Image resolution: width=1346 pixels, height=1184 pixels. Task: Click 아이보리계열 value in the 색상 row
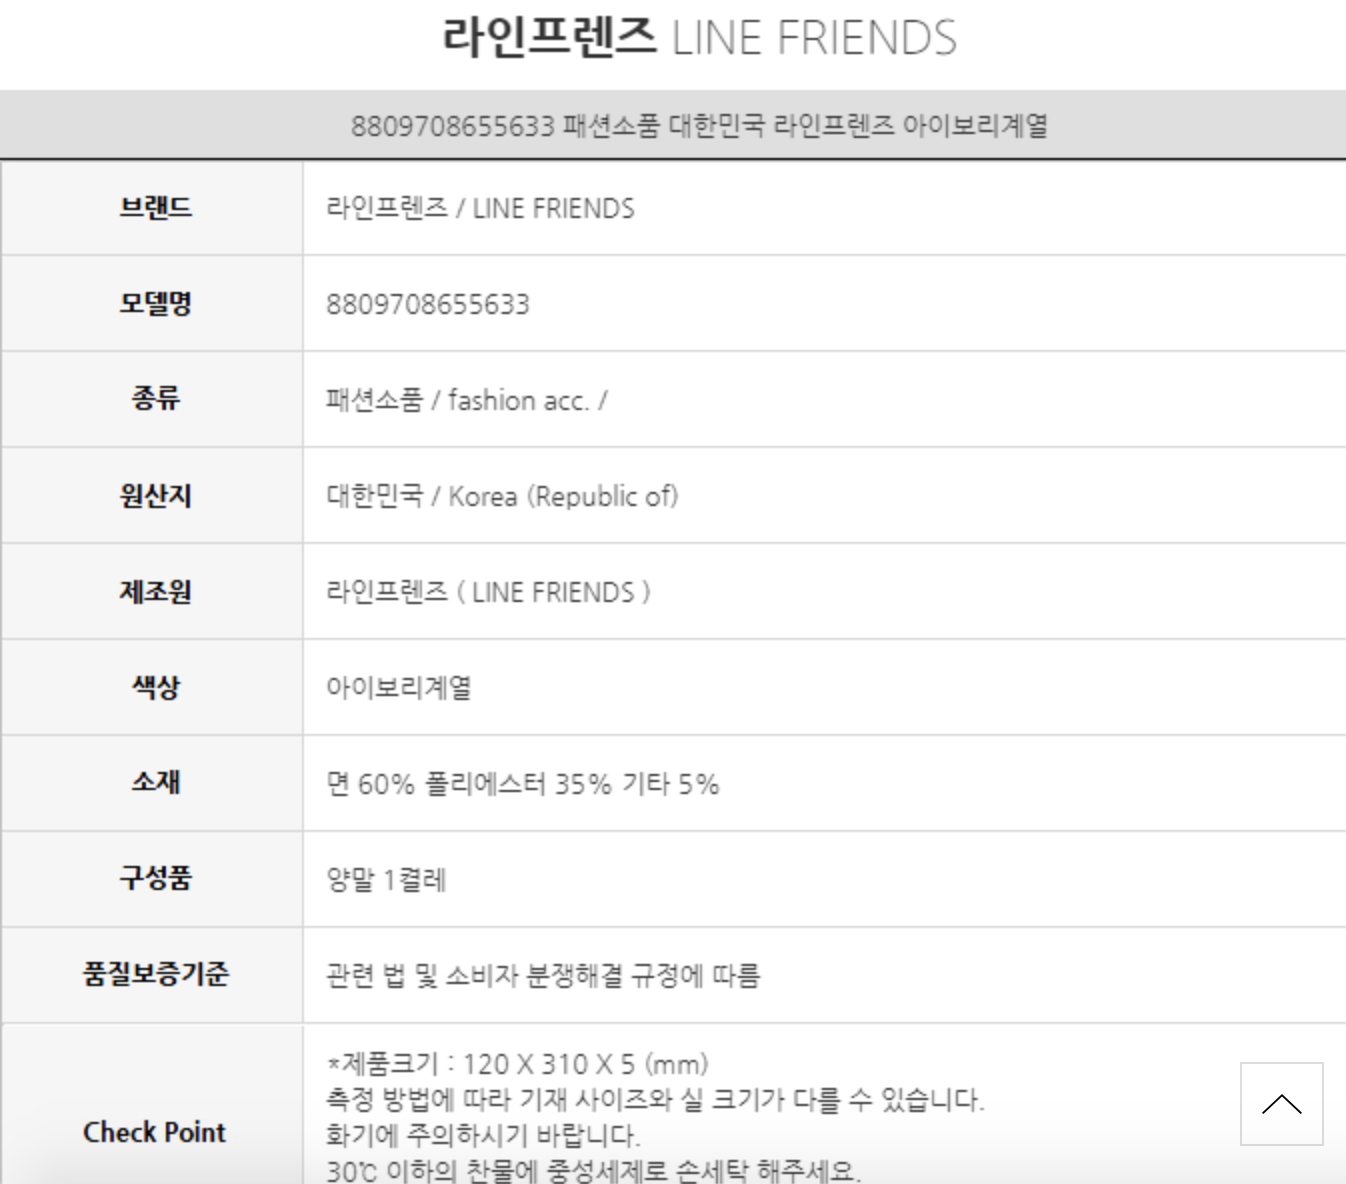click(398, 688)
